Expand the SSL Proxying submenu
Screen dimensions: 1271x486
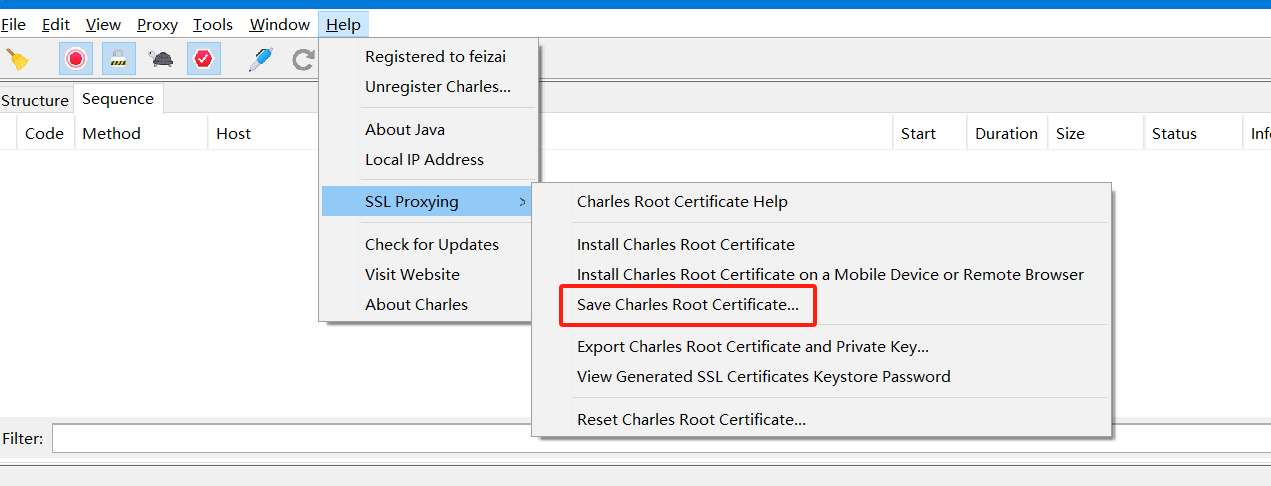[426, 201]
